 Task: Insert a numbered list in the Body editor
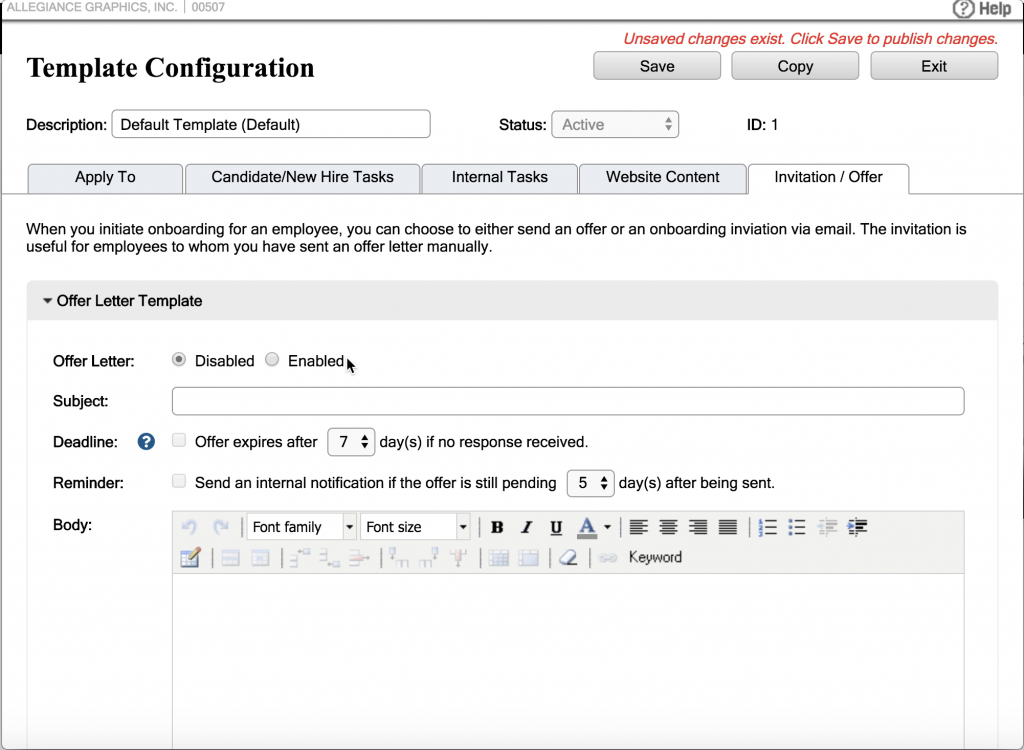tap(766, 526)
